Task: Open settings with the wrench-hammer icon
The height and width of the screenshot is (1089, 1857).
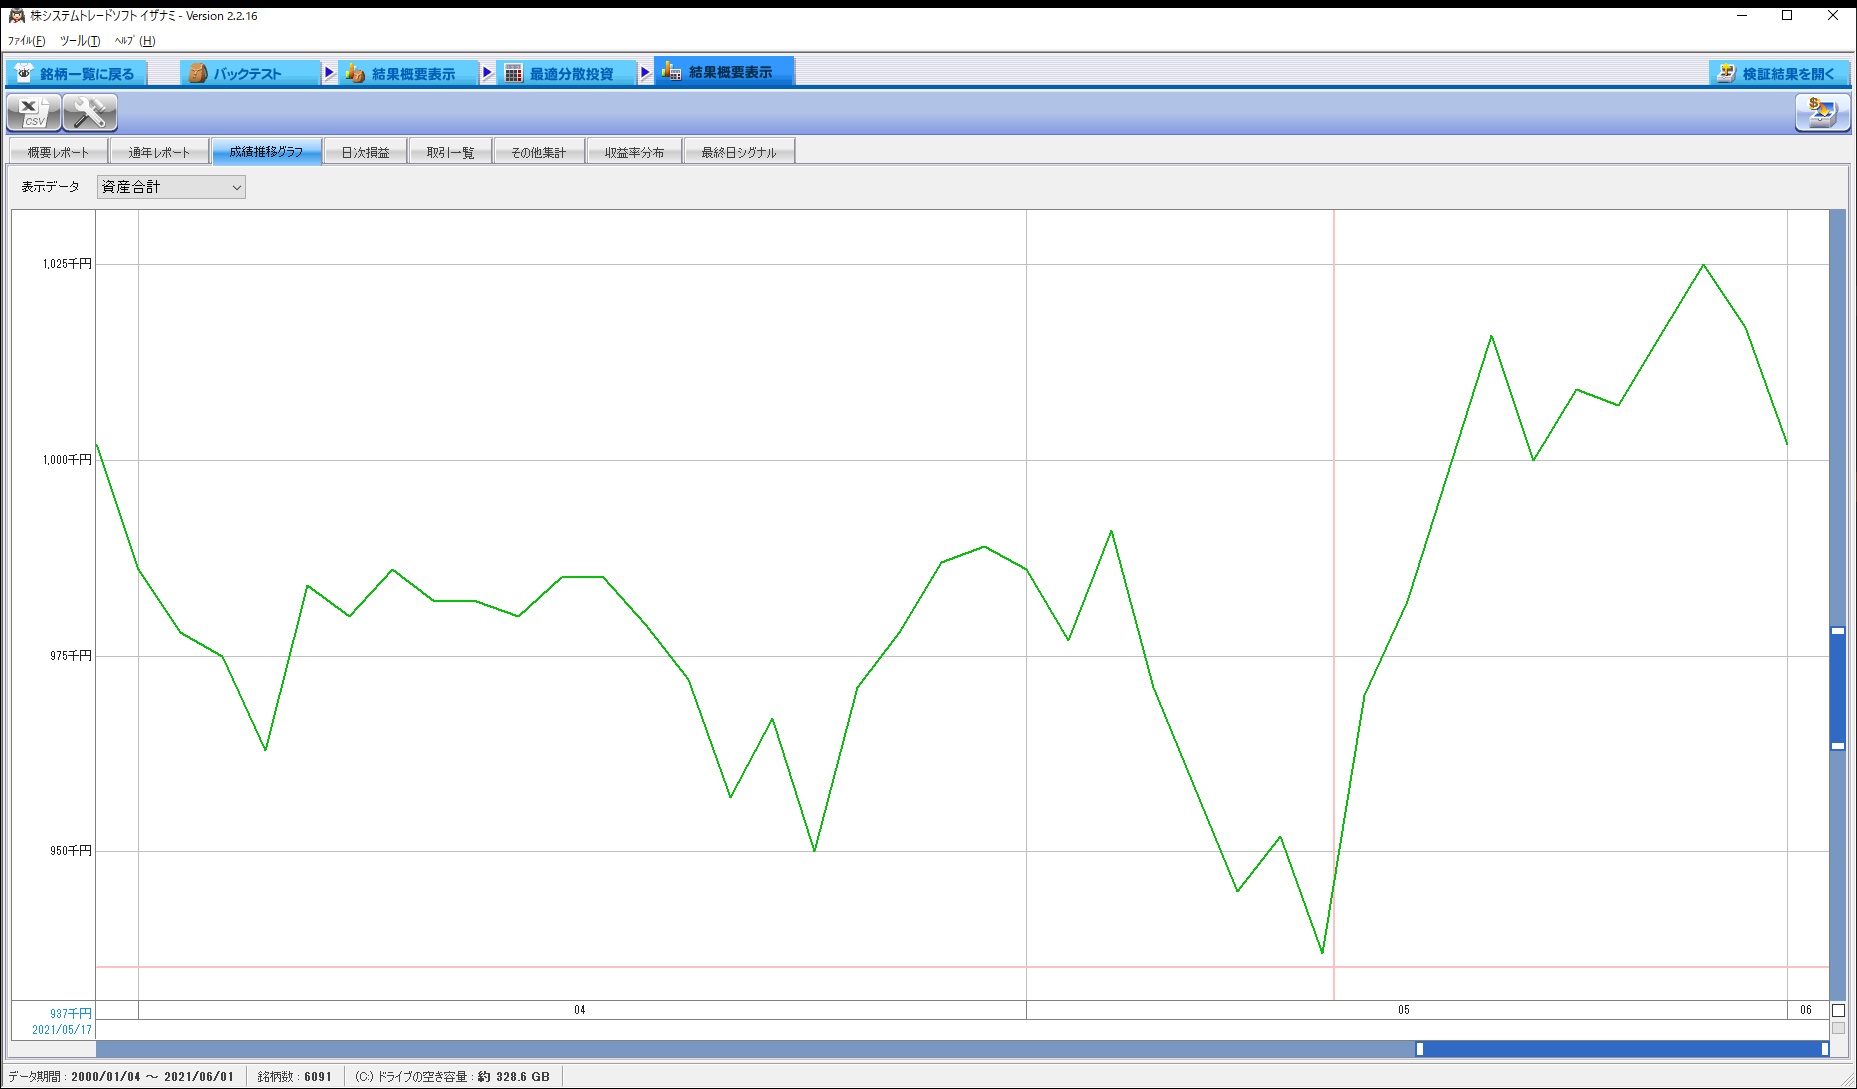Action: click(90, 113)
